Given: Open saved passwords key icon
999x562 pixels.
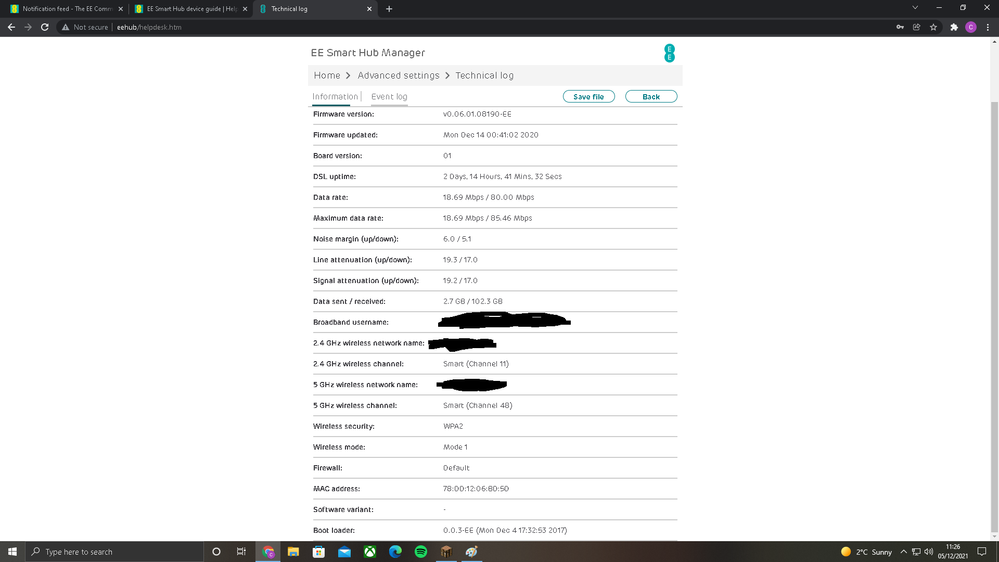Looking at the screenshot, I should click(900, 27).
